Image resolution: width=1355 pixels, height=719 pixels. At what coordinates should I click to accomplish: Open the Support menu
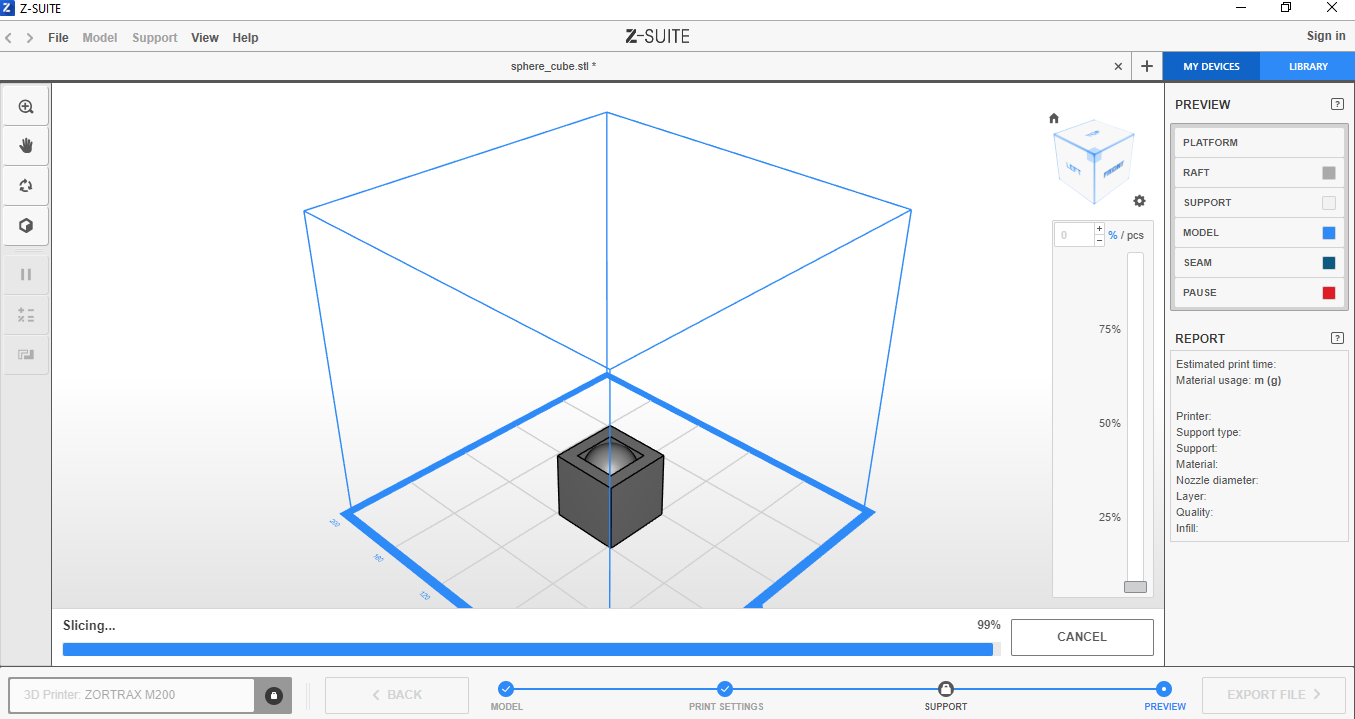[155, 38]
